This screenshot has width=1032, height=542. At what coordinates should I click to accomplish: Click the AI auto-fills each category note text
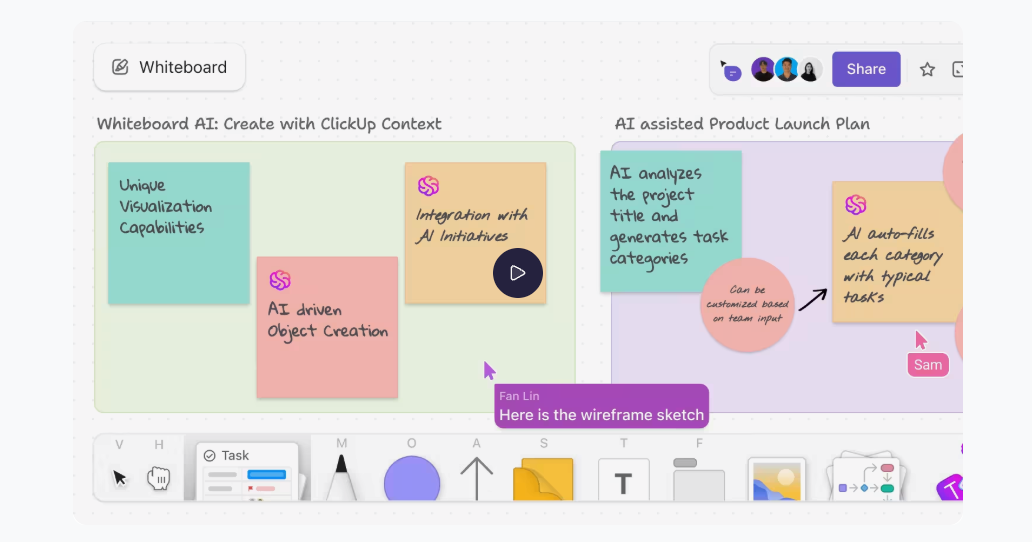click(892, 265)
